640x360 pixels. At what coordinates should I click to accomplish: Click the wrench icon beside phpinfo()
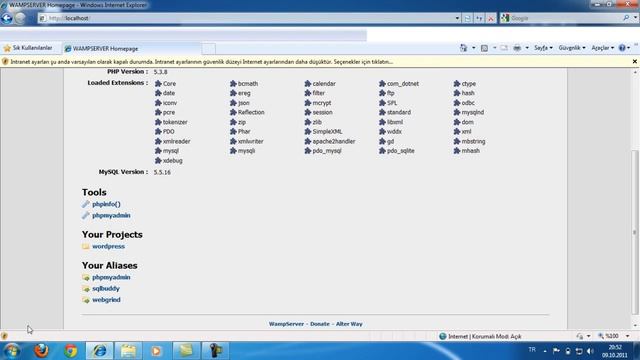tap(86, 204)
